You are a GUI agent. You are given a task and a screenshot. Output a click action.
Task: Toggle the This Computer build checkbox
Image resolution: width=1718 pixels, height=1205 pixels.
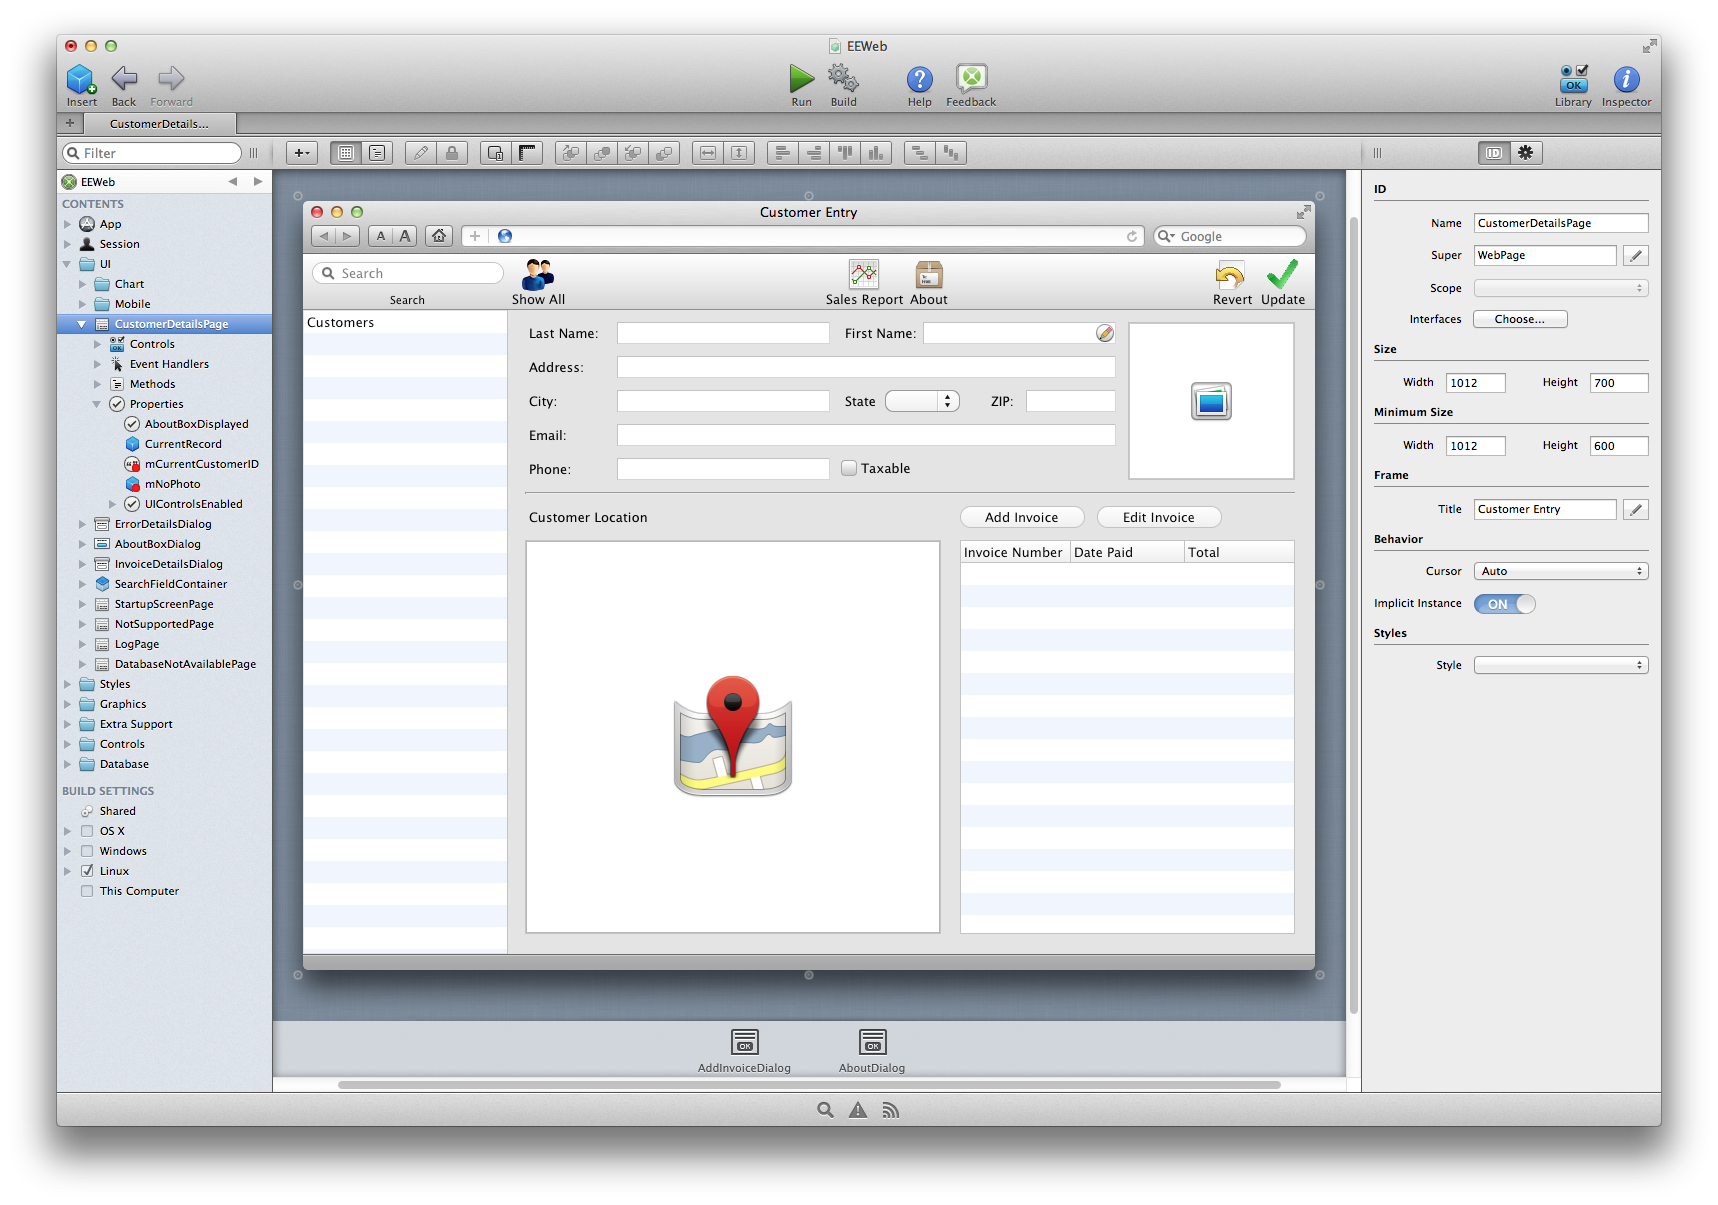coord(87,891)
